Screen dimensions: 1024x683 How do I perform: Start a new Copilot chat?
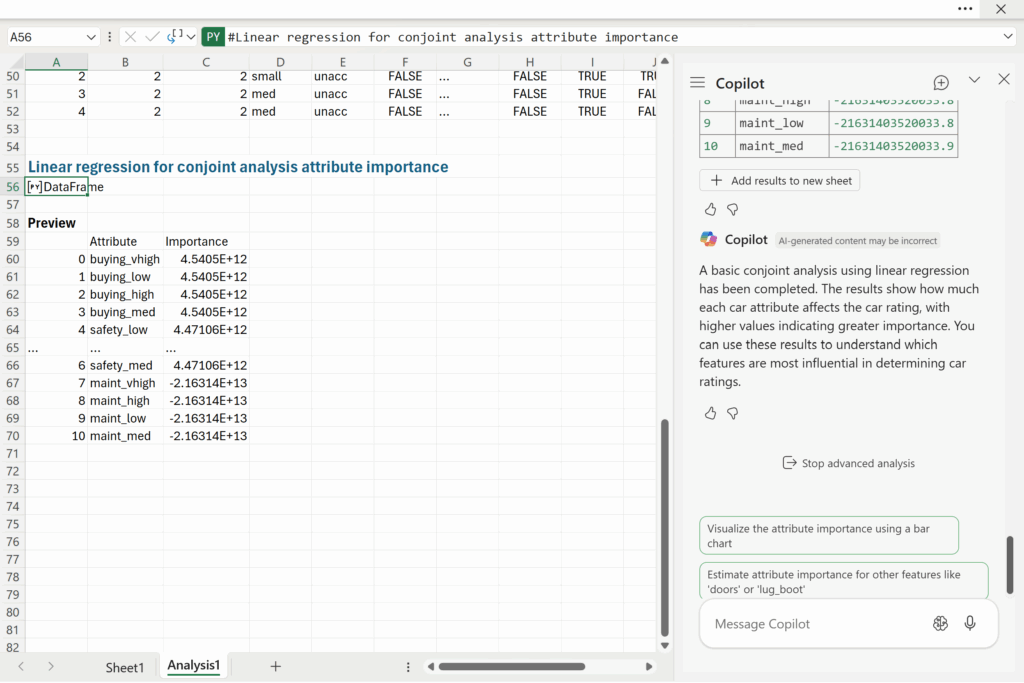(941, 82)
